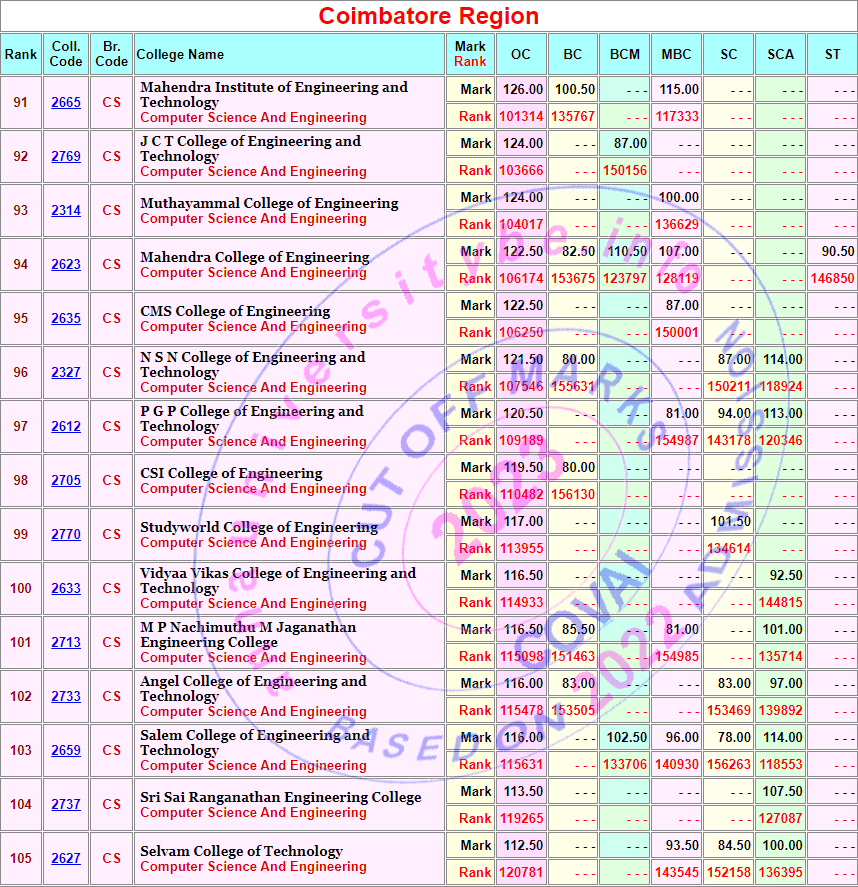Image resolution: width=858 pixels, height=887 pixels.
Task: Open the 2635 CMS College code link
Action: click(x=66, y=319)
